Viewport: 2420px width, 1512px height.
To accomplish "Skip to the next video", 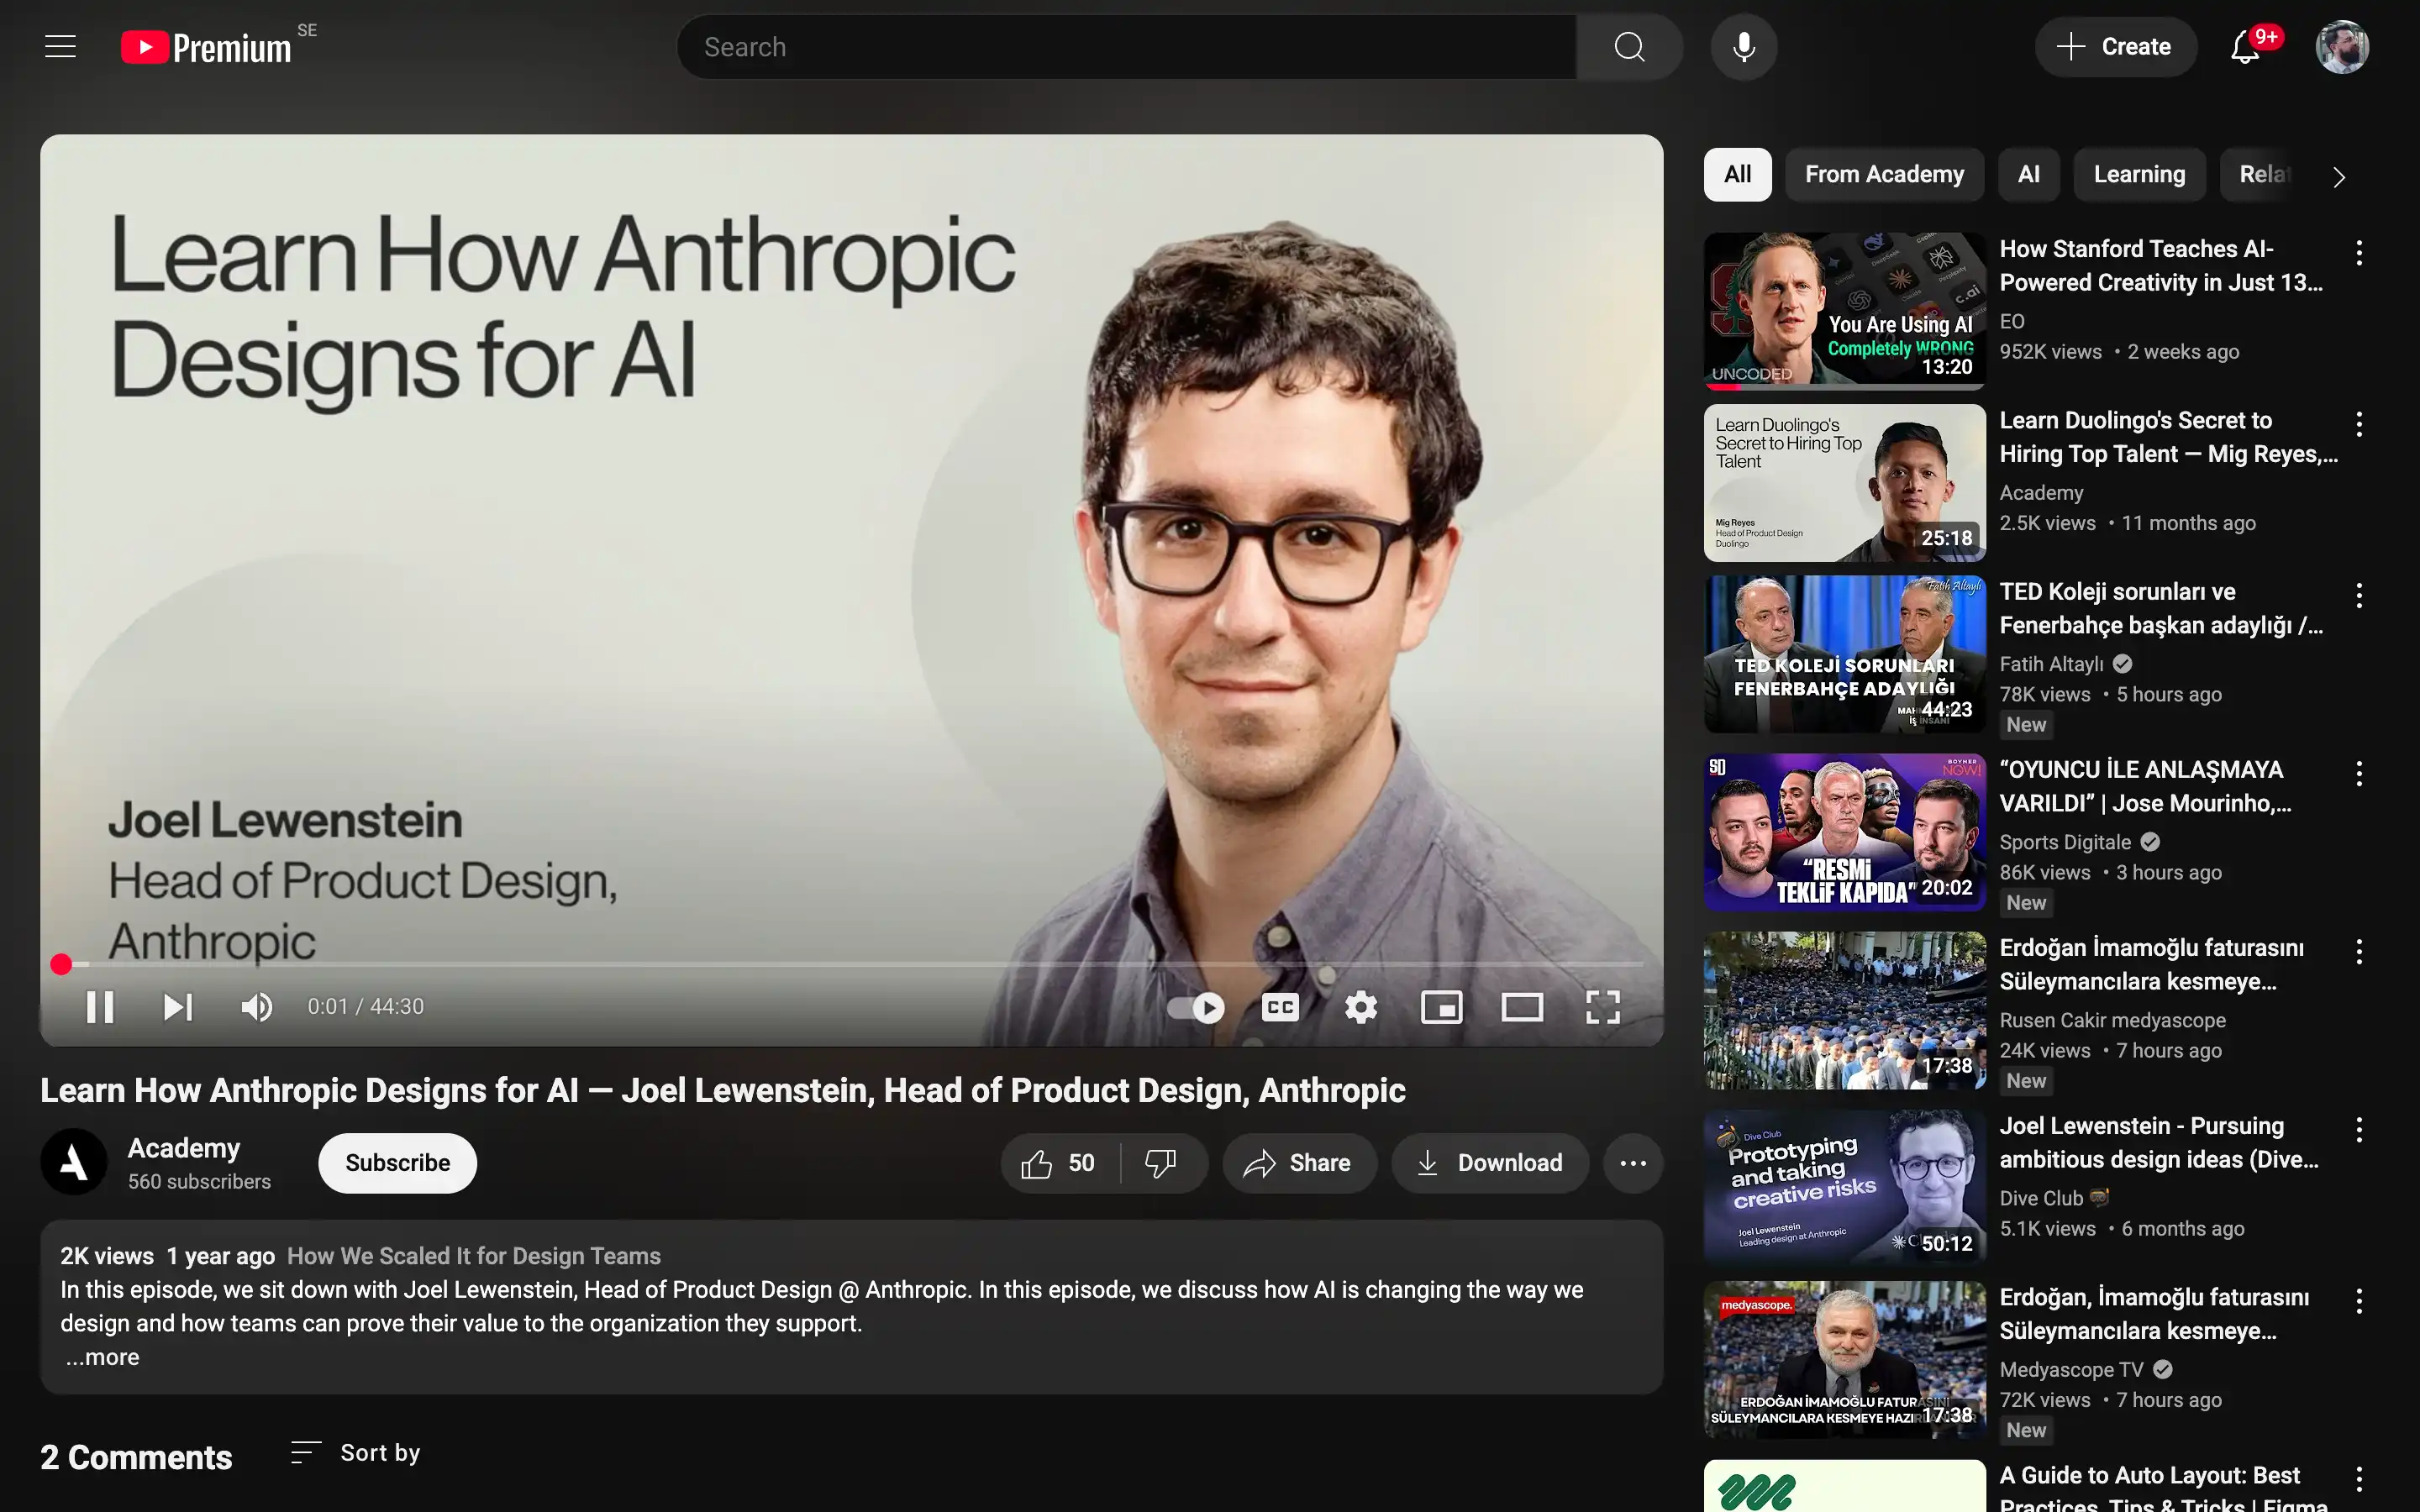I will tap(178, 1007).
